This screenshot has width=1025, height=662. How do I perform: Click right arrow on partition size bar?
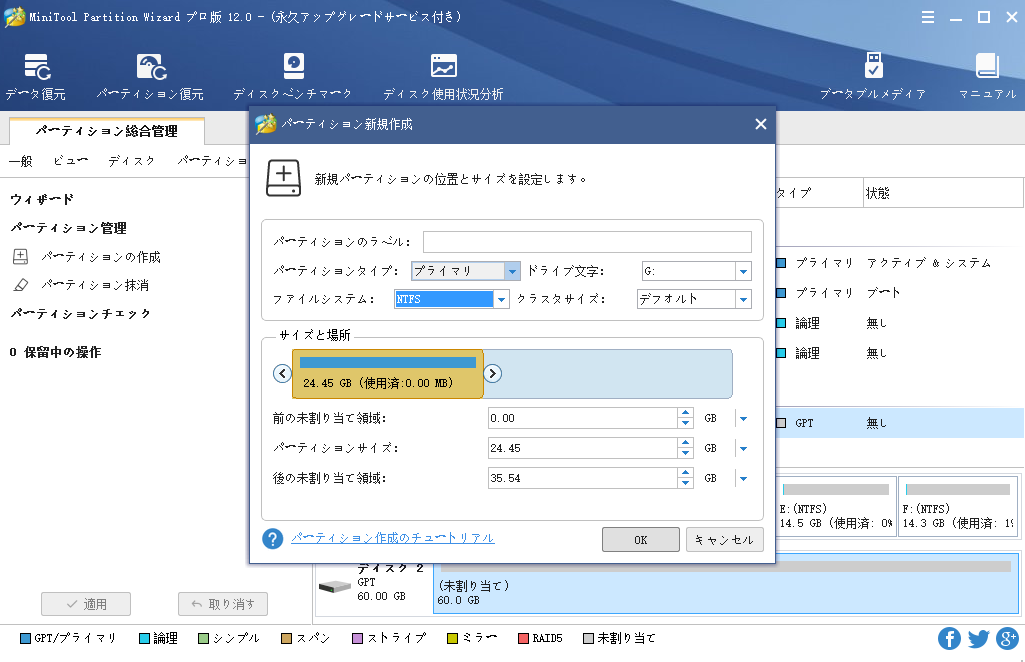[492, 374]
